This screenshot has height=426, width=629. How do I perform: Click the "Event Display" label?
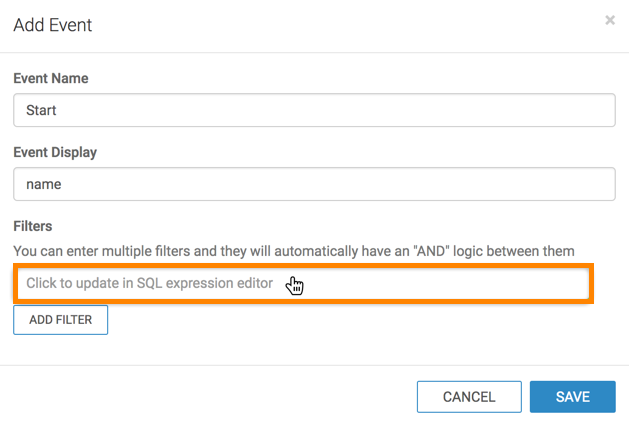pyautogui.click(x=55, y=153)
